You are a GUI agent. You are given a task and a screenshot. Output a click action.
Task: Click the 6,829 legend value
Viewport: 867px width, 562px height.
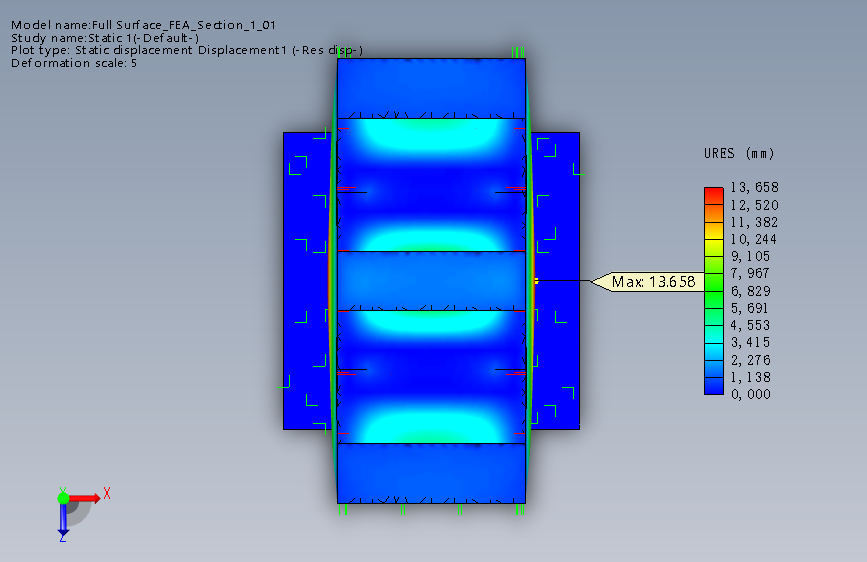coord(750,291)
